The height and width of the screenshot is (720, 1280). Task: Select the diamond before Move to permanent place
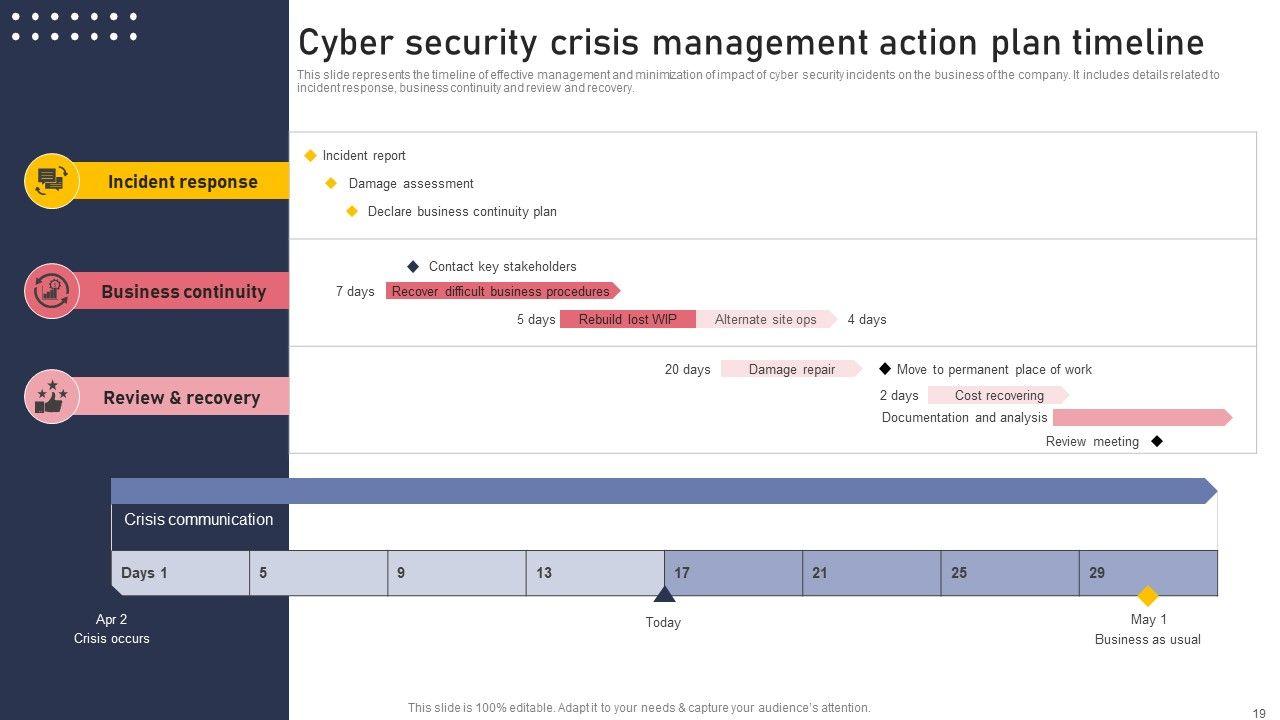(x=885, y=369)
